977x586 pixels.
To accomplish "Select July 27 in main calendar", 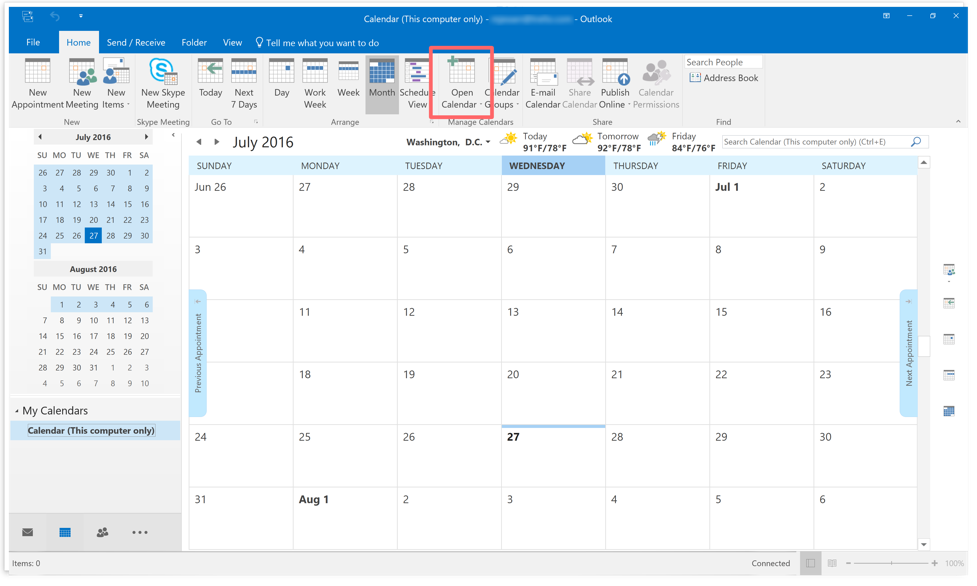I will coord(553,456).
